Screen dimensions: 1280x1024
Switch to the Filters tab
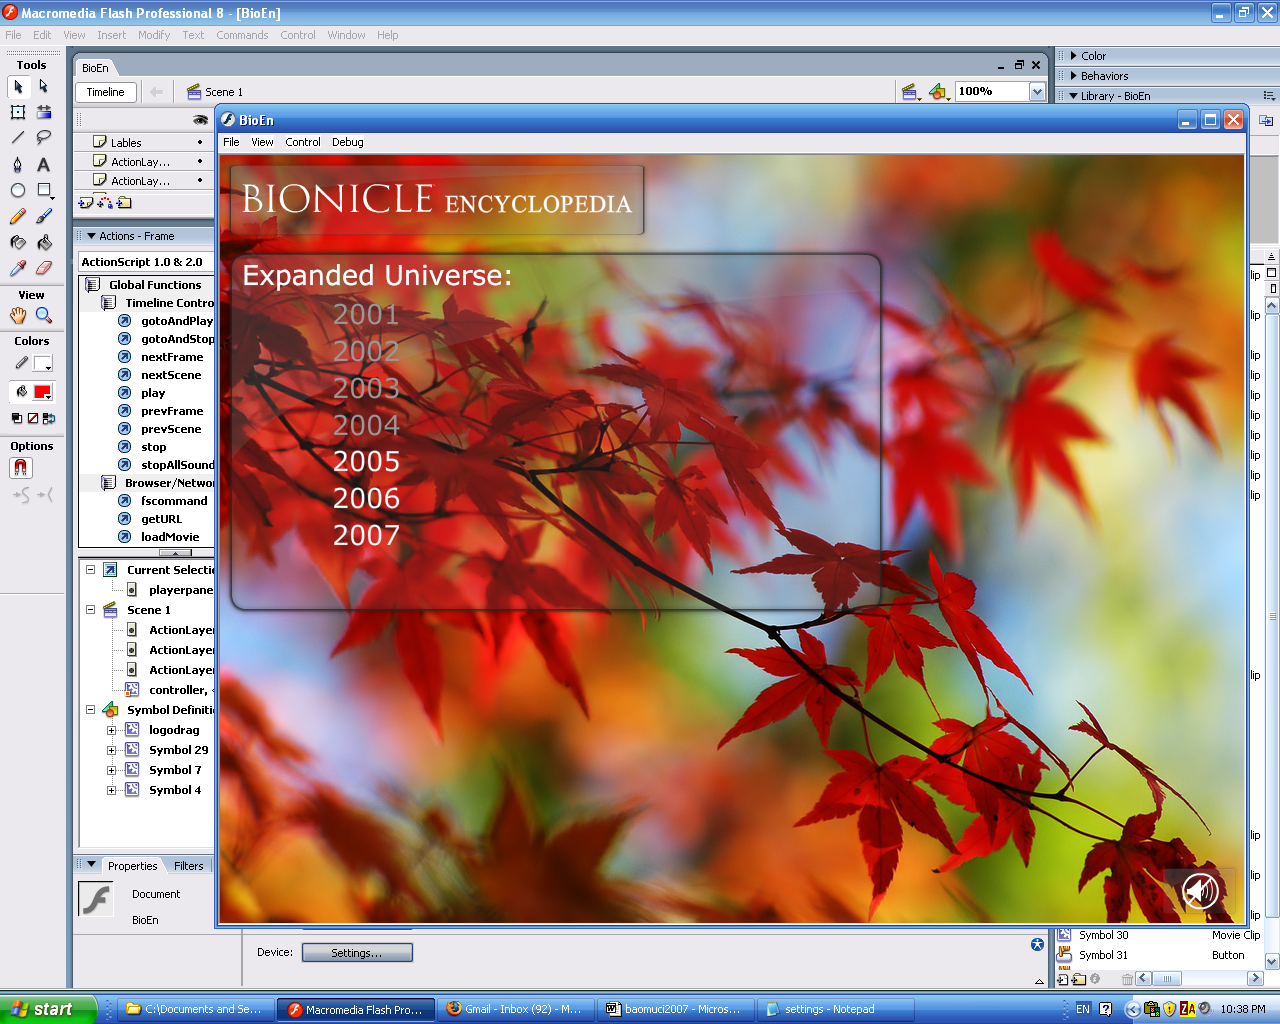pos(188,865)
